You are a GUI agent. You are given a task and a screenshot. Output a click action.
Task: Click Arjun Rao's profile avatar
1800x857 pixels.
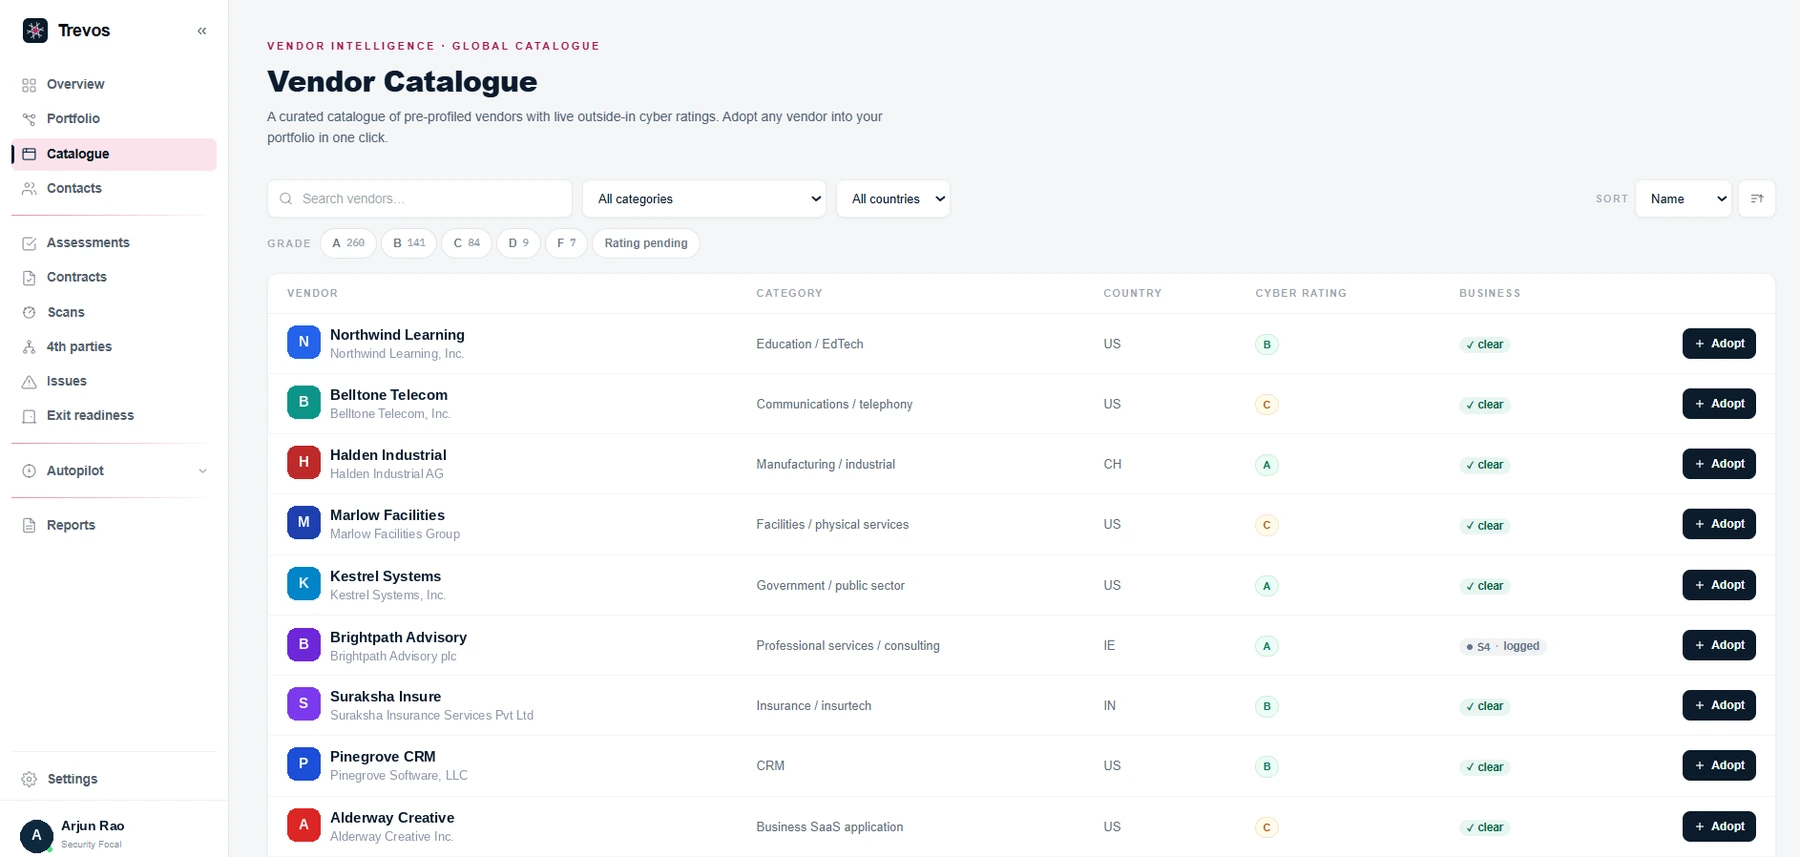[37, 835]
